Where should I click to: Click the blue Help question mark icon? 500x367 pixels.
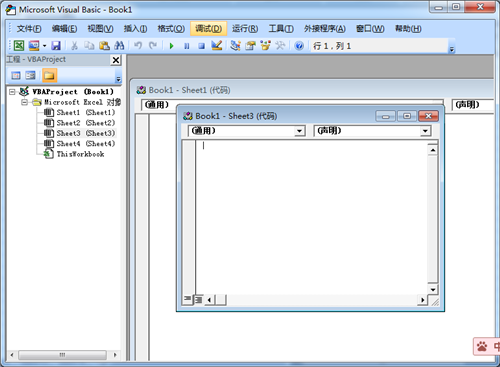pyautogui.click(x=299, y=46)
